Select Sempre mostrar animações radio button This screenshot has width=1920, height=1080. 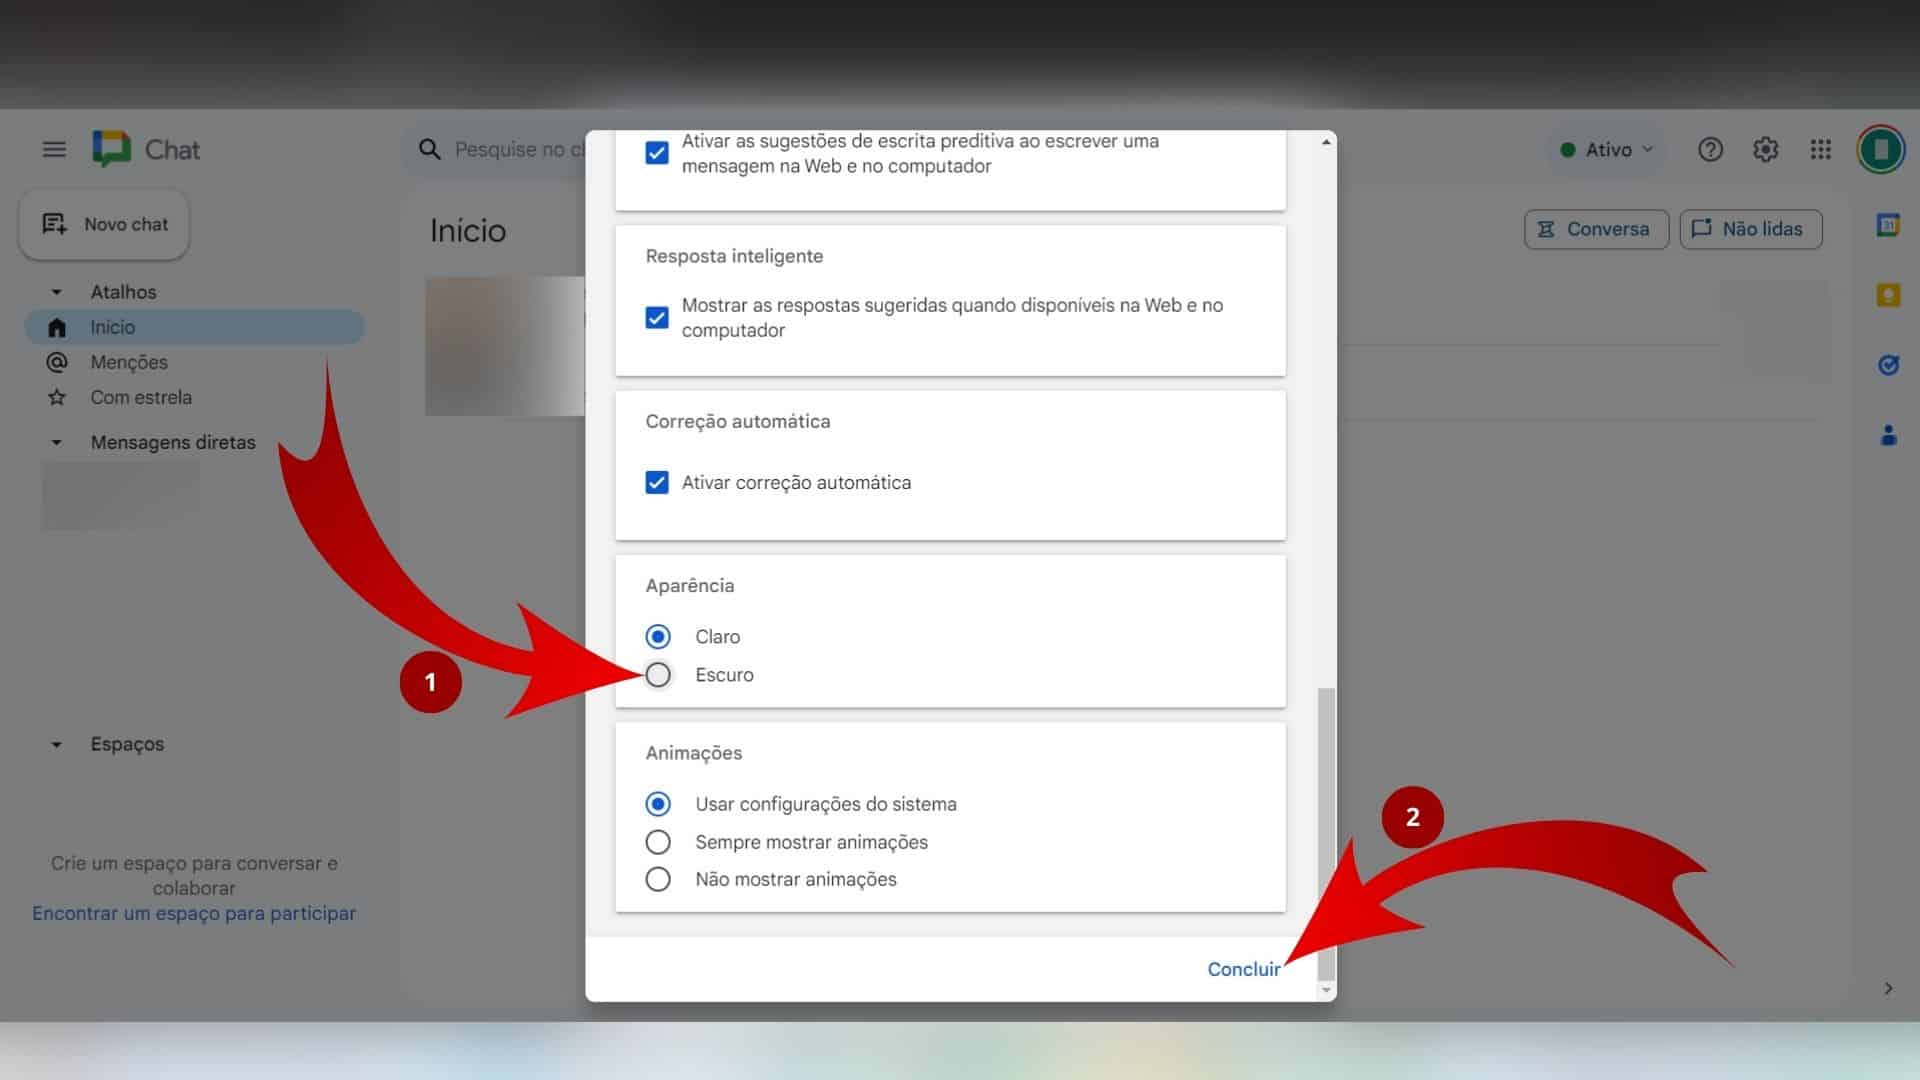coord(657,841)
